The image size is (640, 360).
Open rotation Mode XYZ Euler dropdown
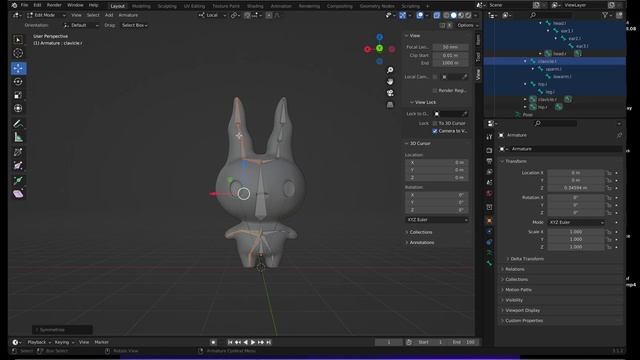576,222
